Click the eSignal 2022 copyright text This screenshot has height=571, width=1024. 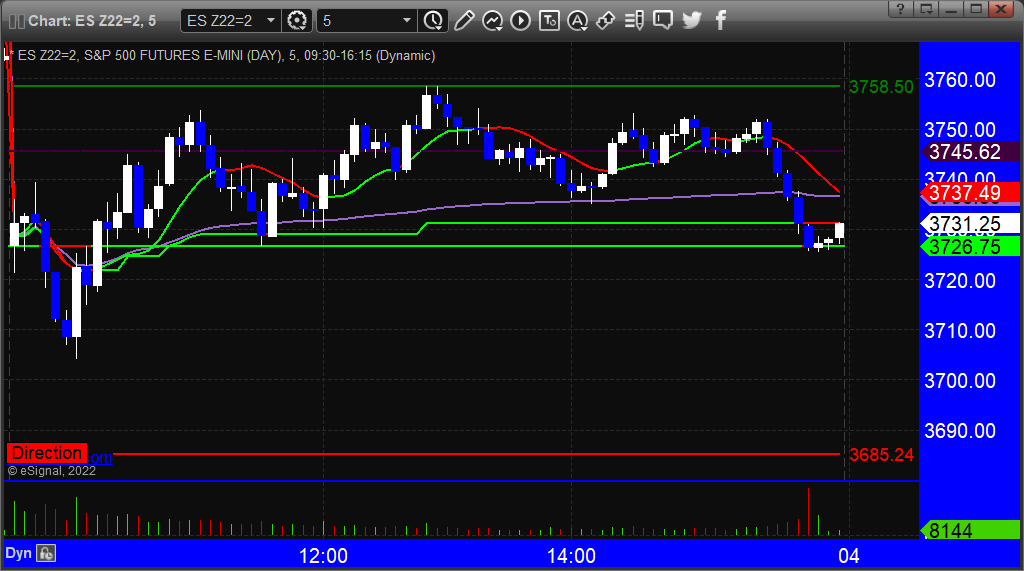tap(52, 471)
